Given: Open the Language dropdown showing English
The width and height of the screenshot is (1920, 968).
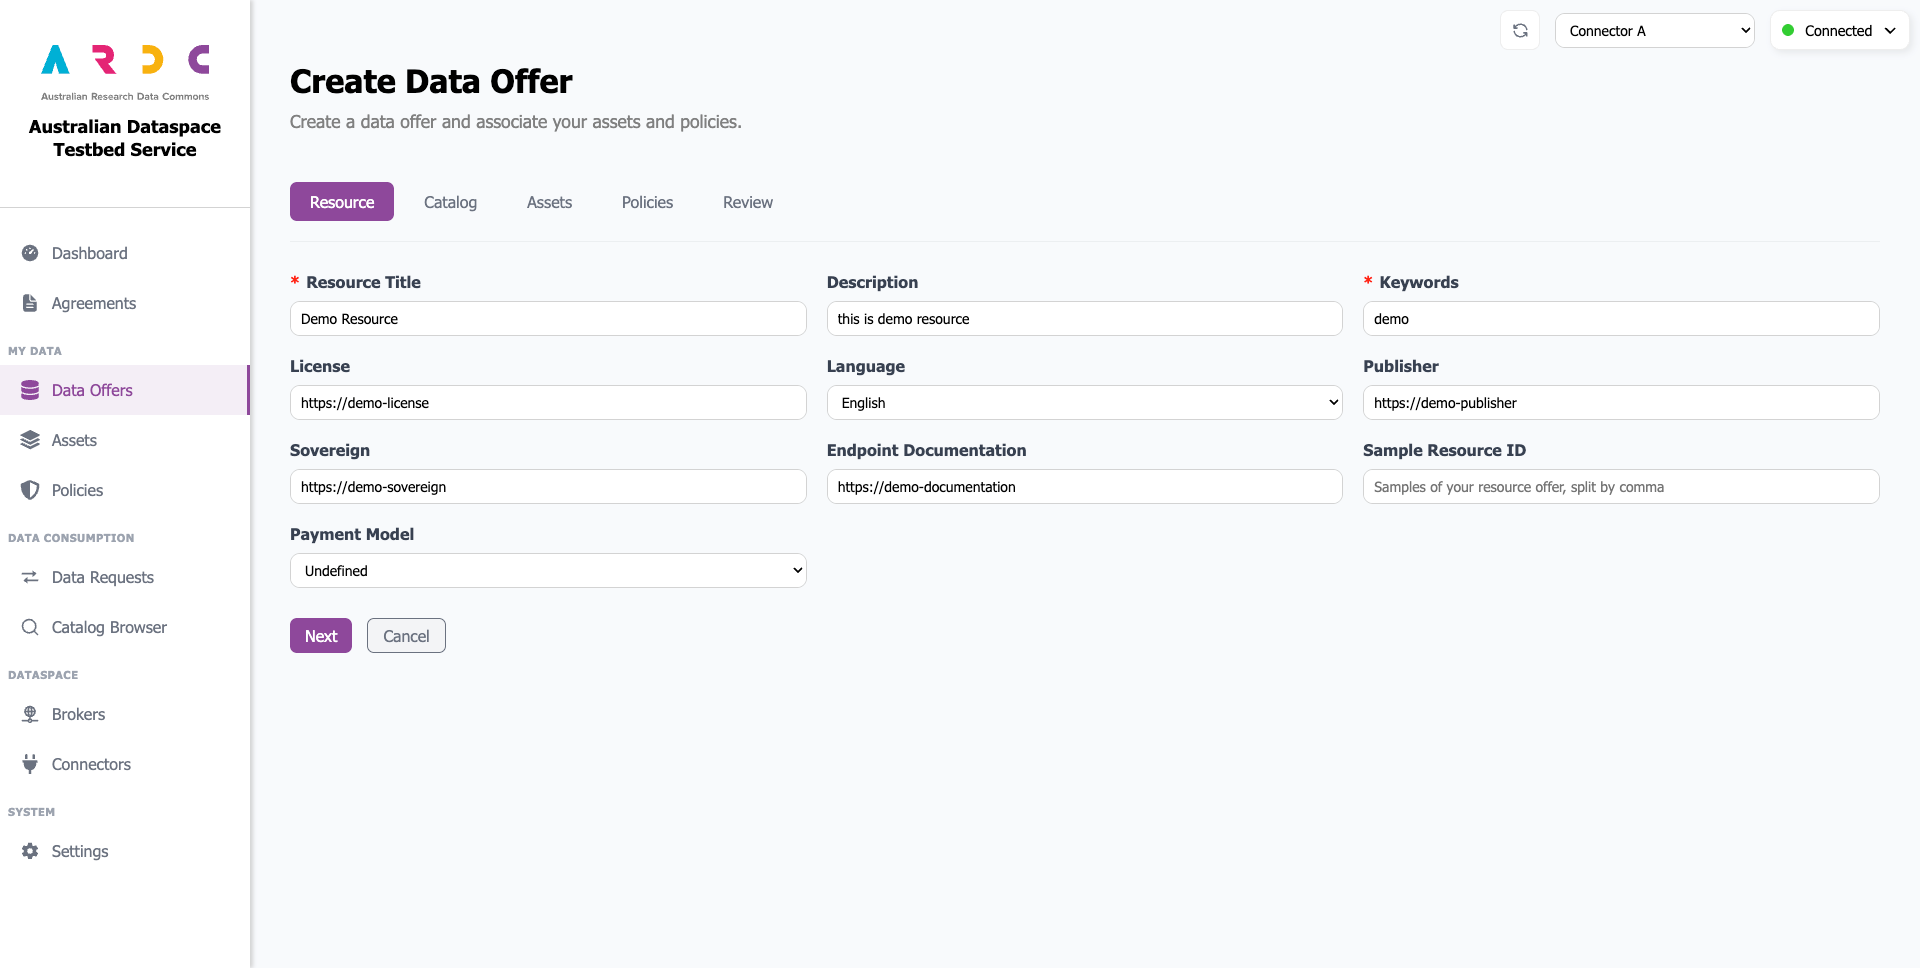Looking at the screenshot, I should (x=1084, y=403).
